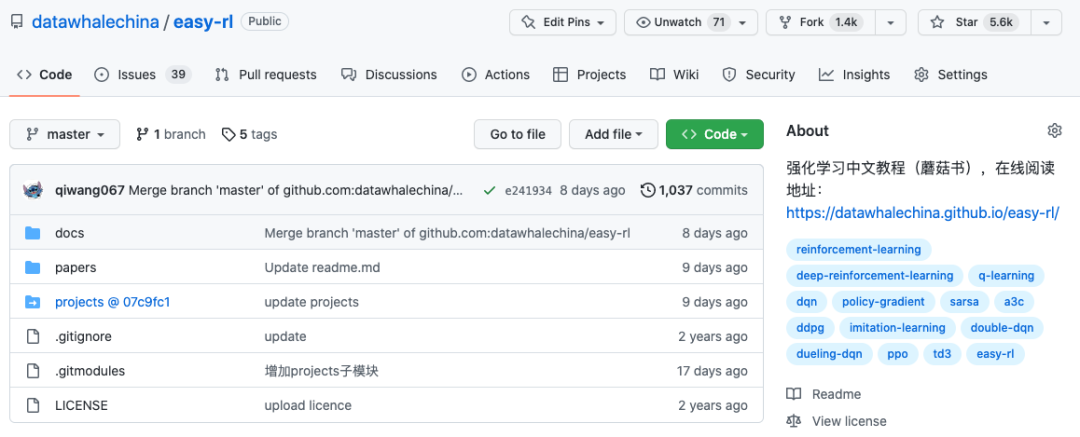Image resolution: width=1080 pixels, height=437 pixels.
Task: Click the .gitmodules file icon
Action: click(x=32, y=371)
